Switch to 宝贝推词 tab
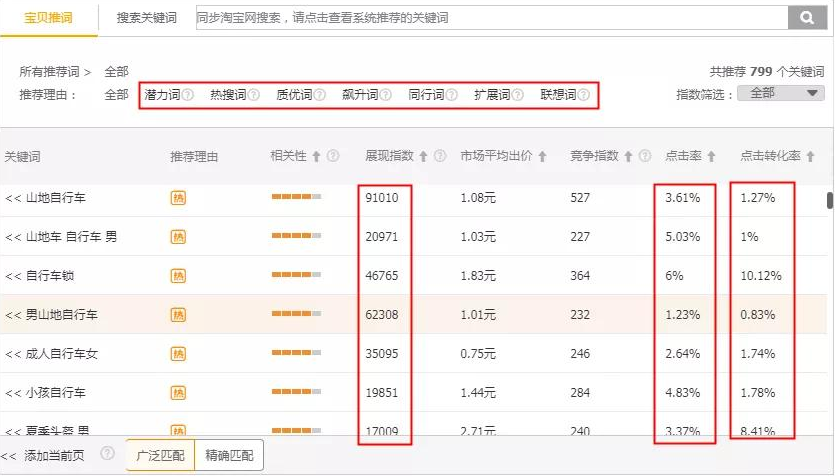 tap(48, 18)
